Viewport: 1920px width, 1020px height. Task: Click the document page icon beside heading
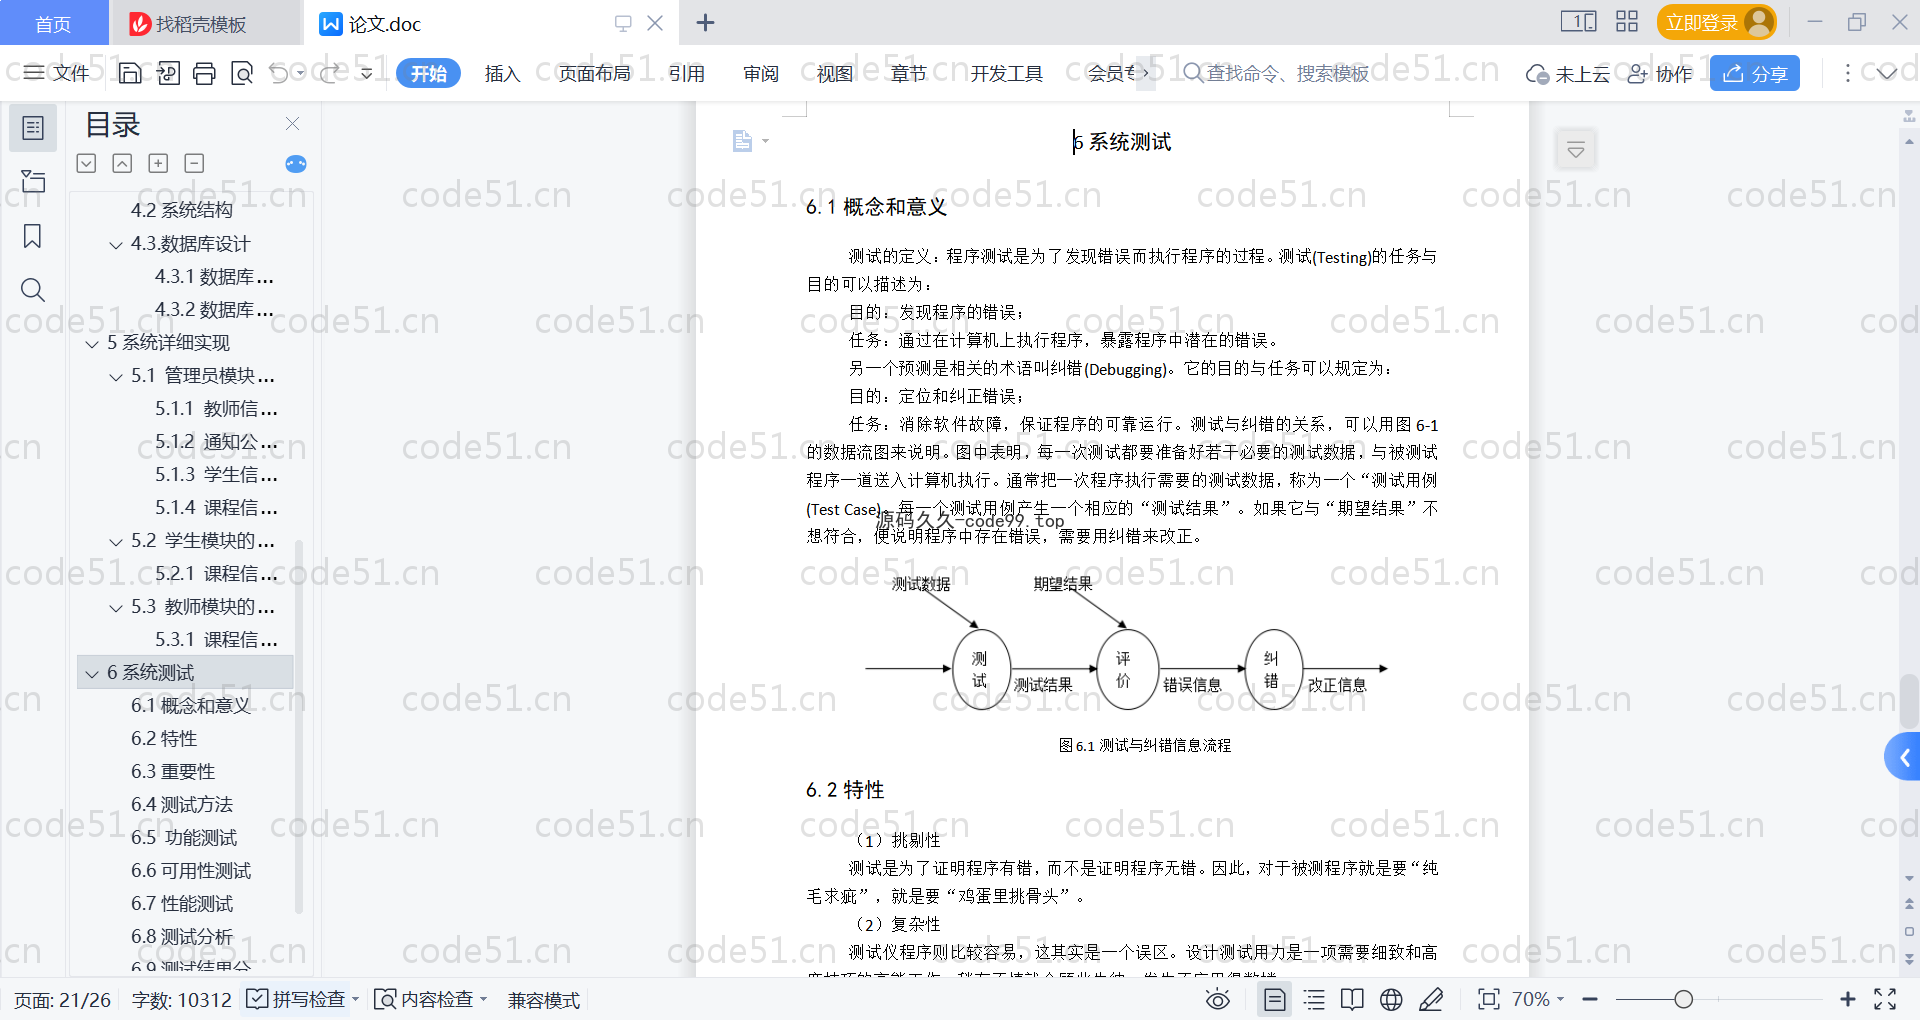[743, 141]
